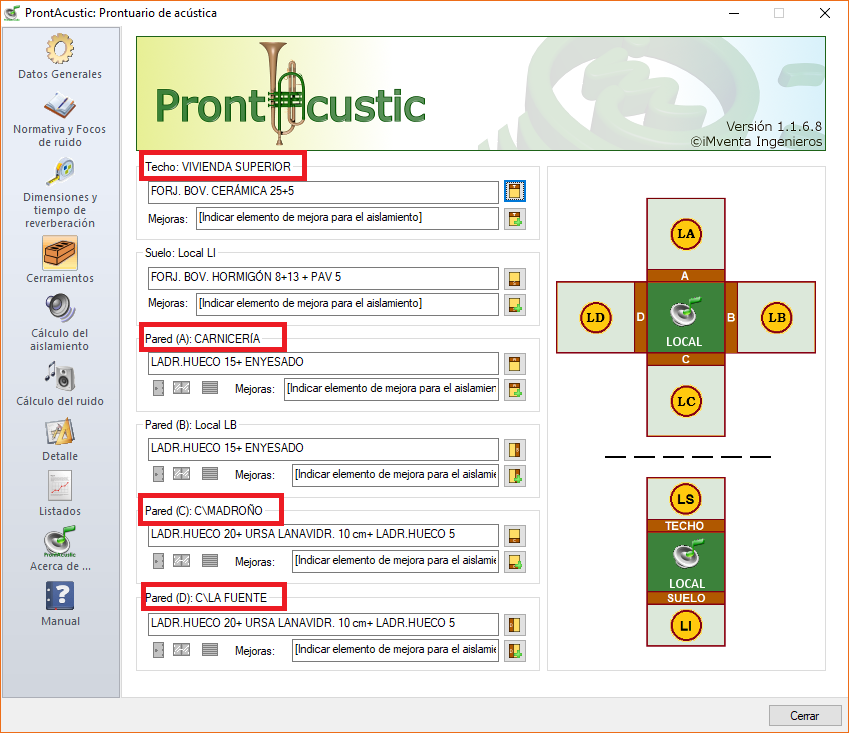Select the LI lower room in diagram

[x=685, y=625]
